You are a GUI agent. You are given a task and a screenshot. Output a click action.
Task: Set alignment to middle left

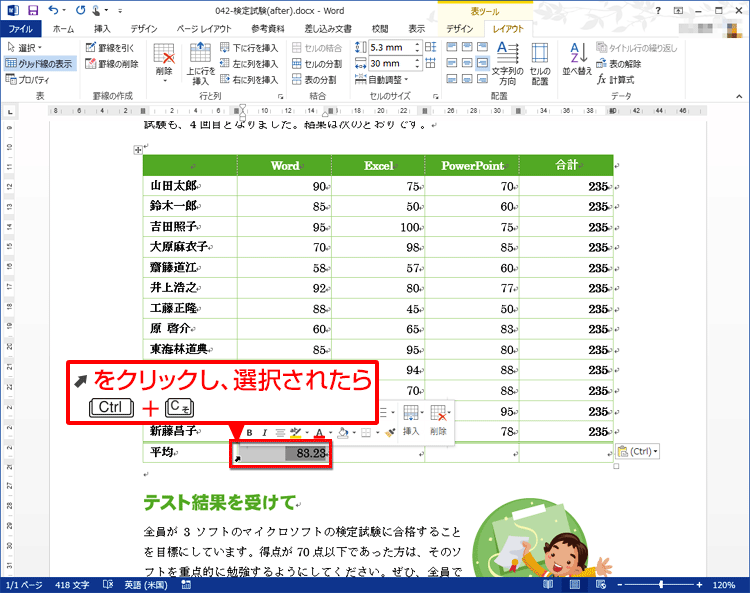pyautogui.click(x=452, y=63)
